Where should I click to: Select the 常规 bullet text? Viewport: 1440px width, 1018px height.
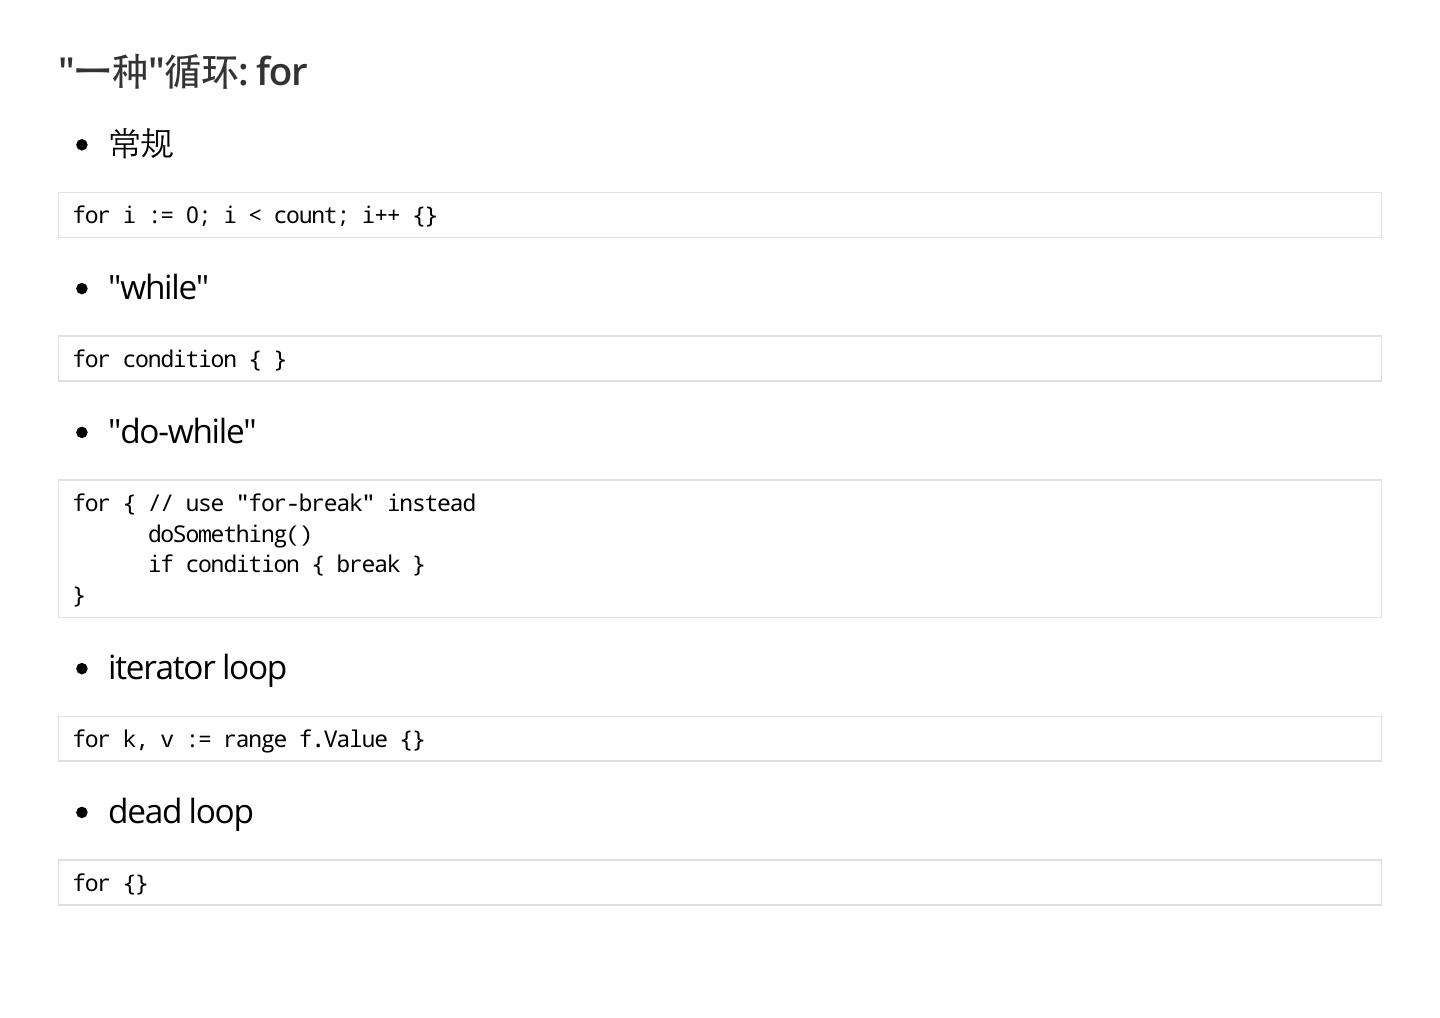pyautogui.click(x=141, y=144)
